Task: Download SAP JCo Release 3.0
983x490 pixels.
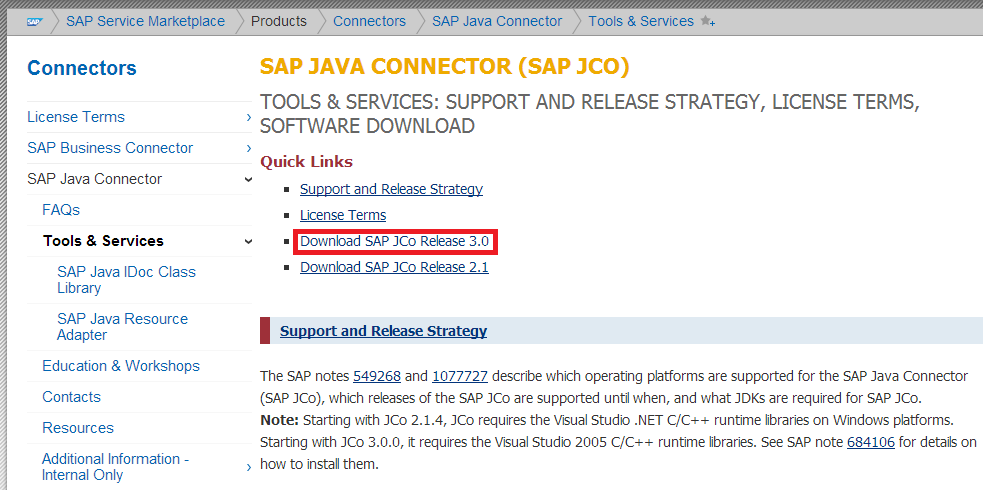Action: click(394, 241)
